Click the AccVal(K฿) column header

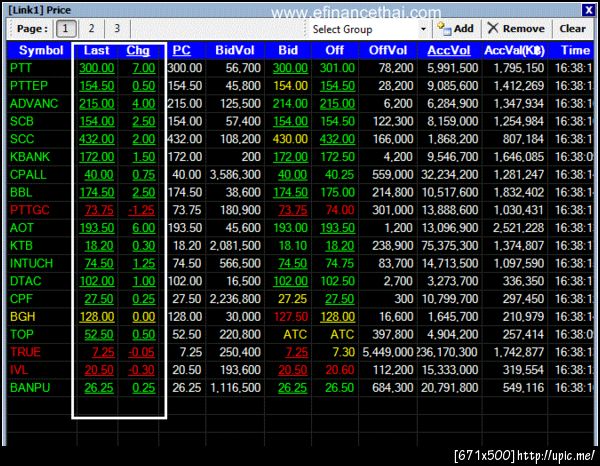click(514, 51)
